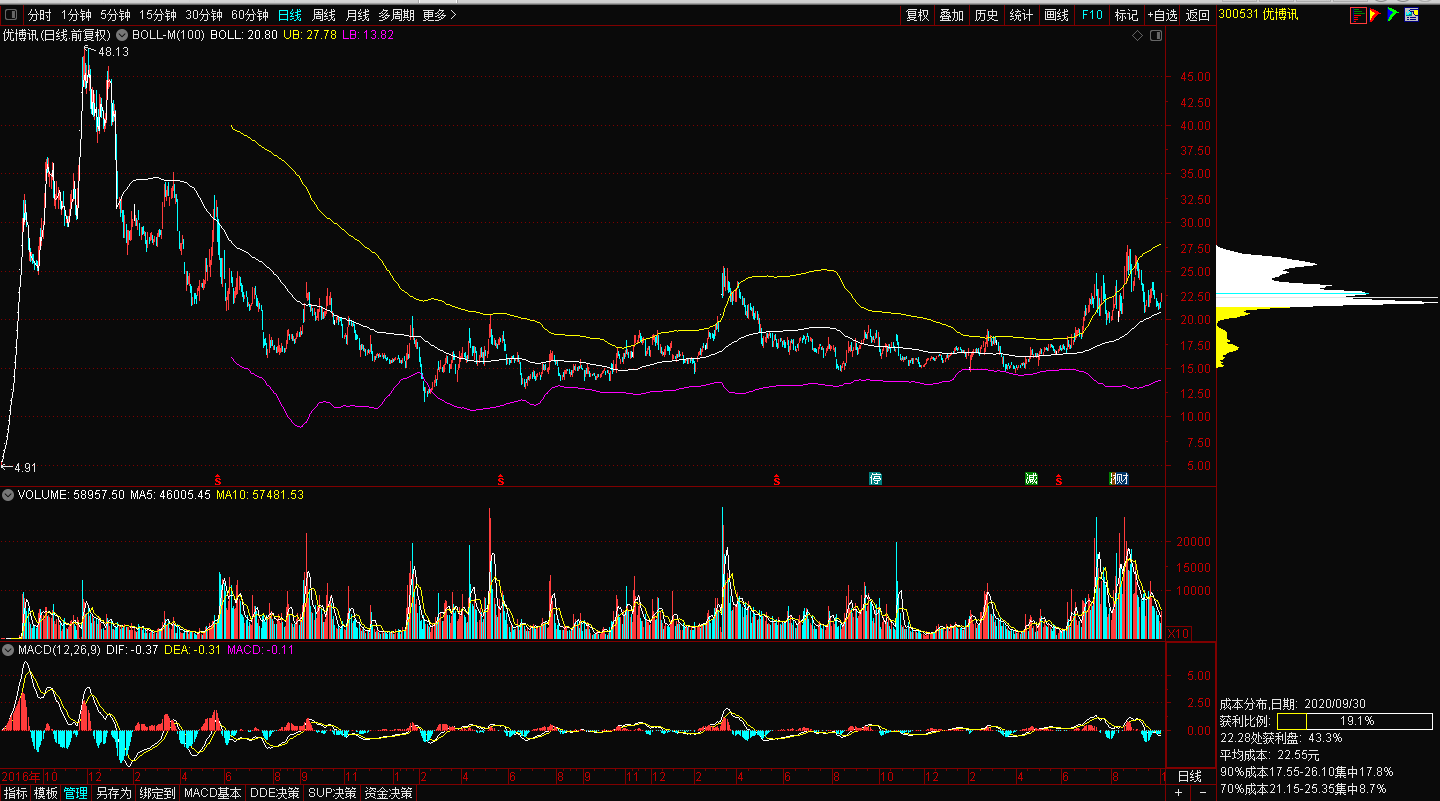This screenshot has width=1440, height=801.
Task: Select the MACD基本 bottom tab
Action: 212,793
